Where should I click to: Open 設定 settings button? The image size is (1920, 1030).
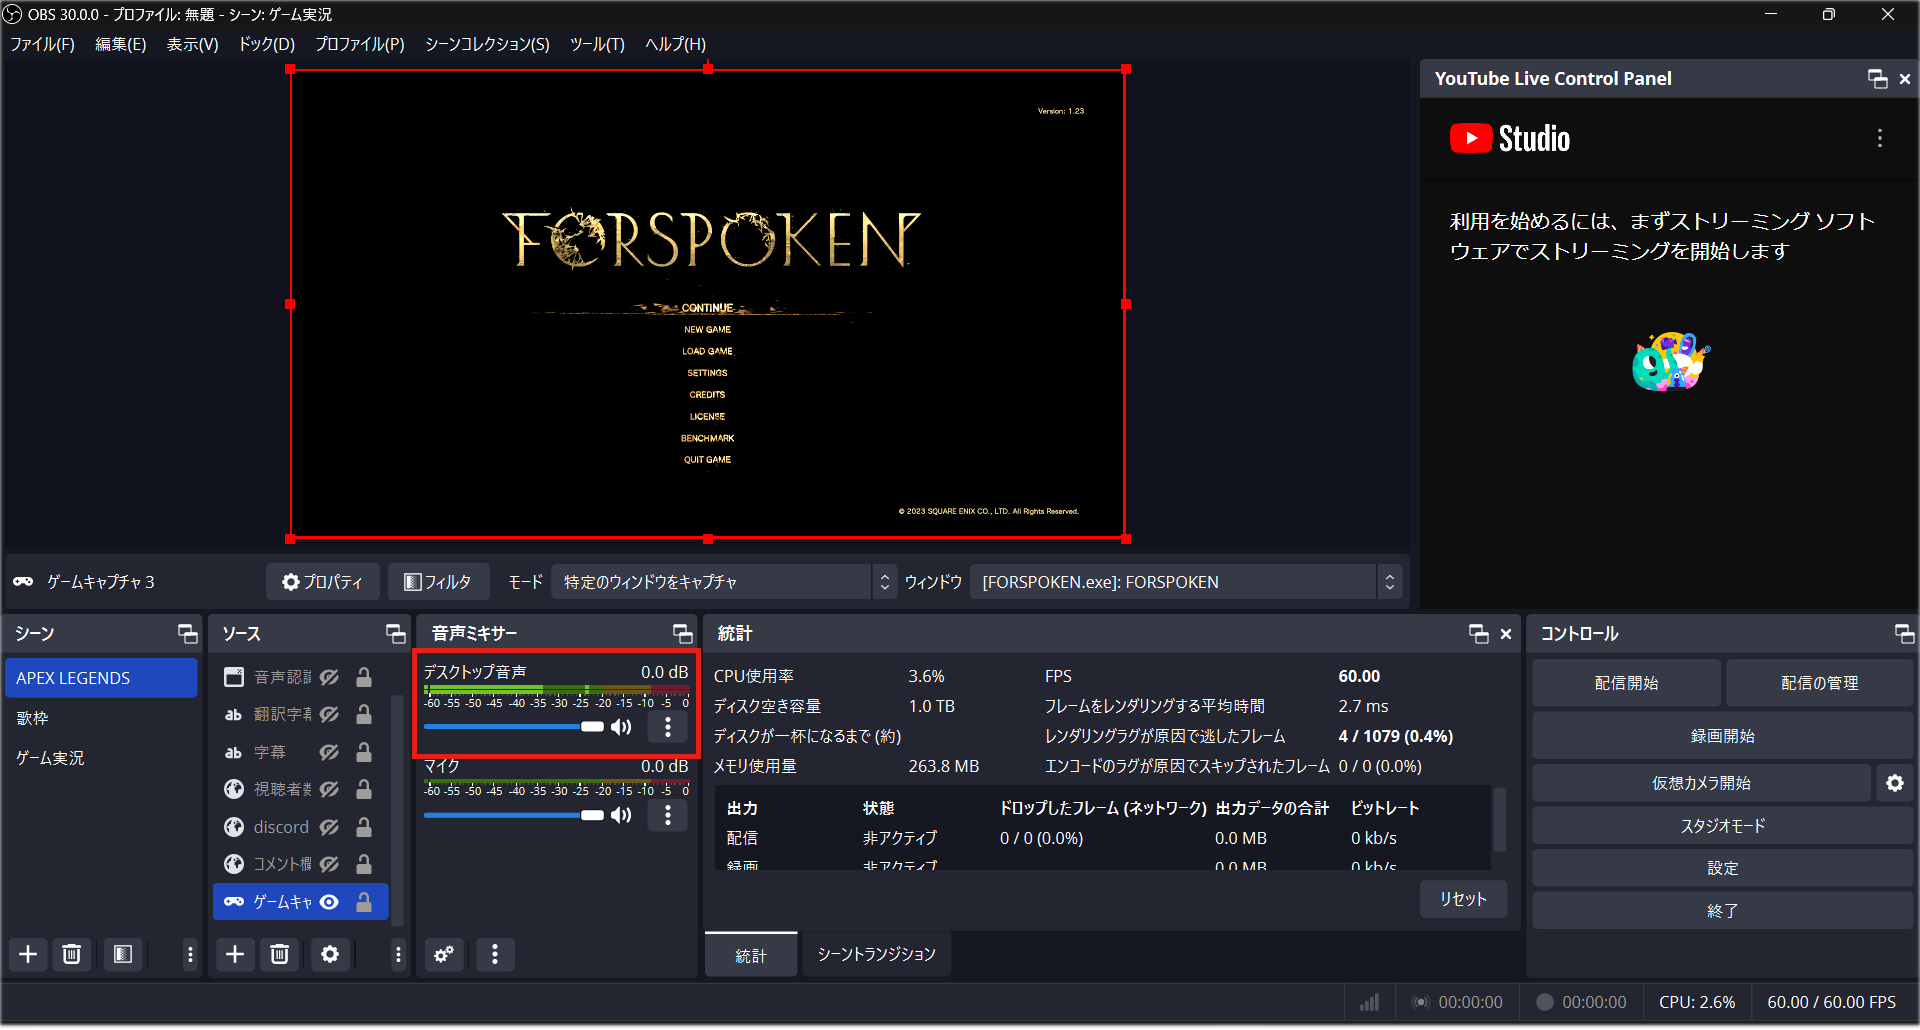coord(1722,869)
